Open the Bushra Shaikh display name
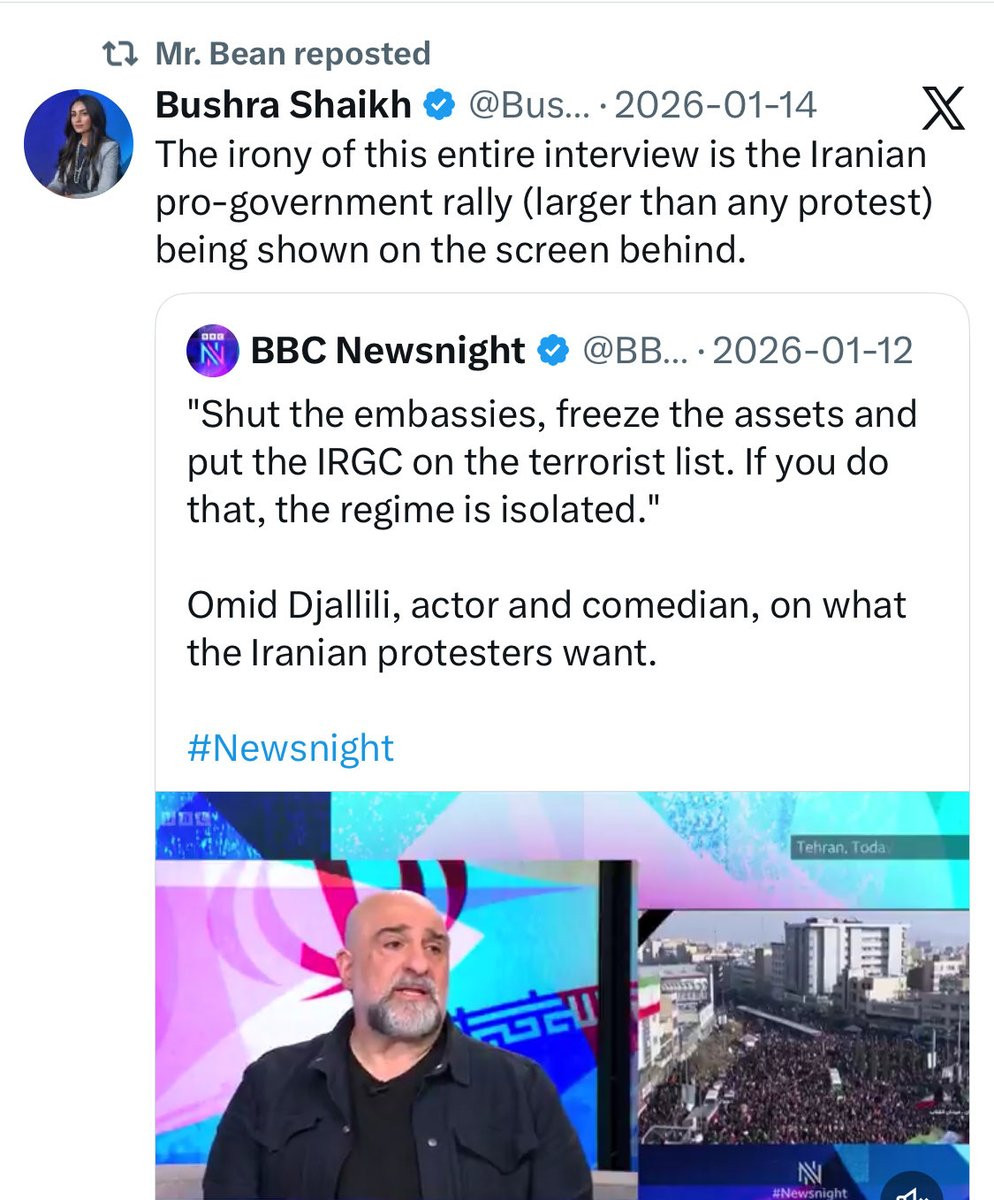The height and width of the screenshot is (1200, 994). click(x=284, y=104)
